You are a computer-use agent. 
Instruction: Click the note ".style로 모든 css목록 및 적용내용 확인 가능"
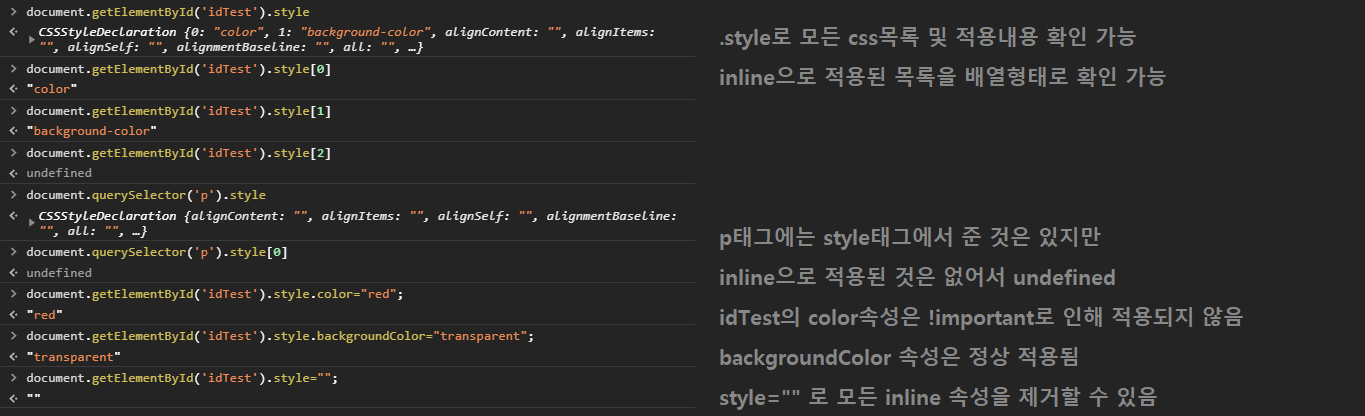click(x=927, y=39)
